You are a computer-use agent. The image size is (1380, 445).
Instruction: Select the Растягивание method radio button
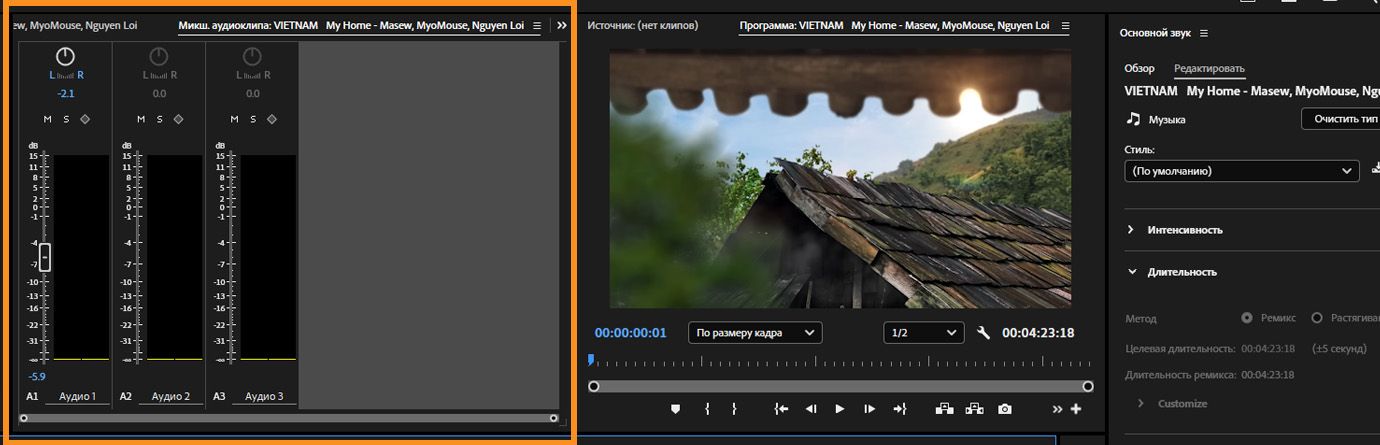pyautogui.click(x=1316, y=318)
